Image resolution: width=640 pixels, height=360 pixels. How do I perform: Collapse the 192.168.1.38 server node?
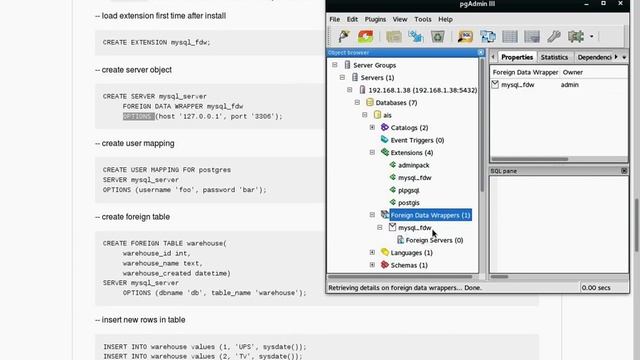click(349, 90)
